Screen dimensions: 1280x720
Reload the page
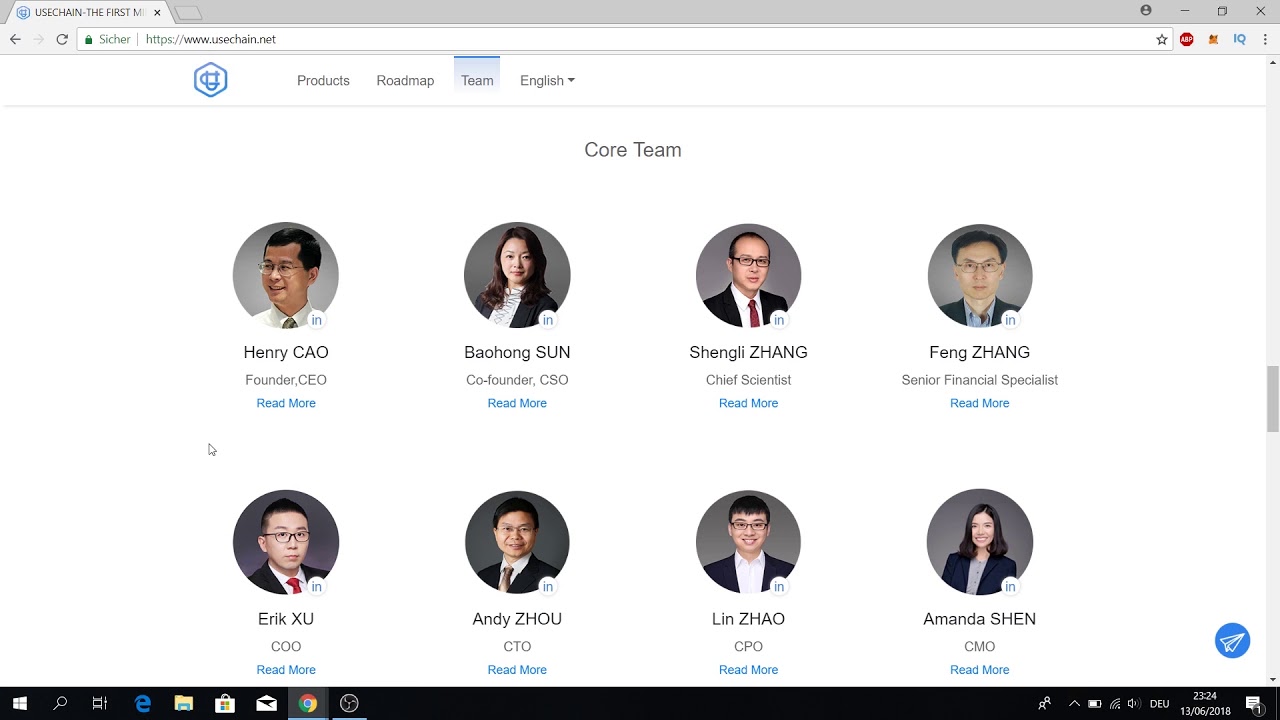click(x=62, y=40)
